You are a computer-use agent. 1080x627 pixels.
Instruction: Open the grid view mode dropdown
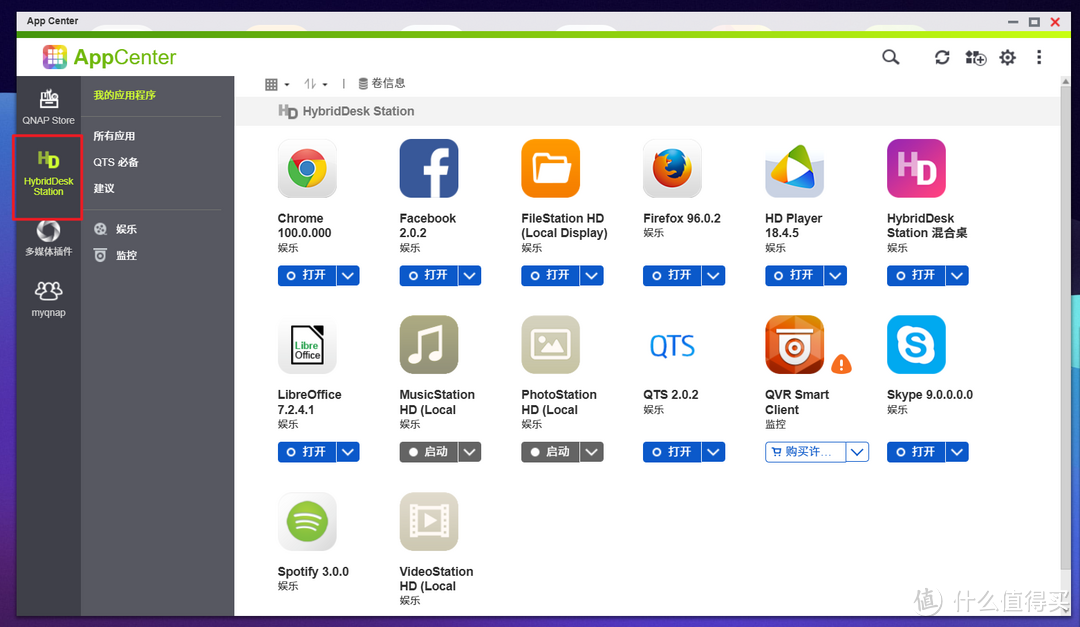coord(277,84)
